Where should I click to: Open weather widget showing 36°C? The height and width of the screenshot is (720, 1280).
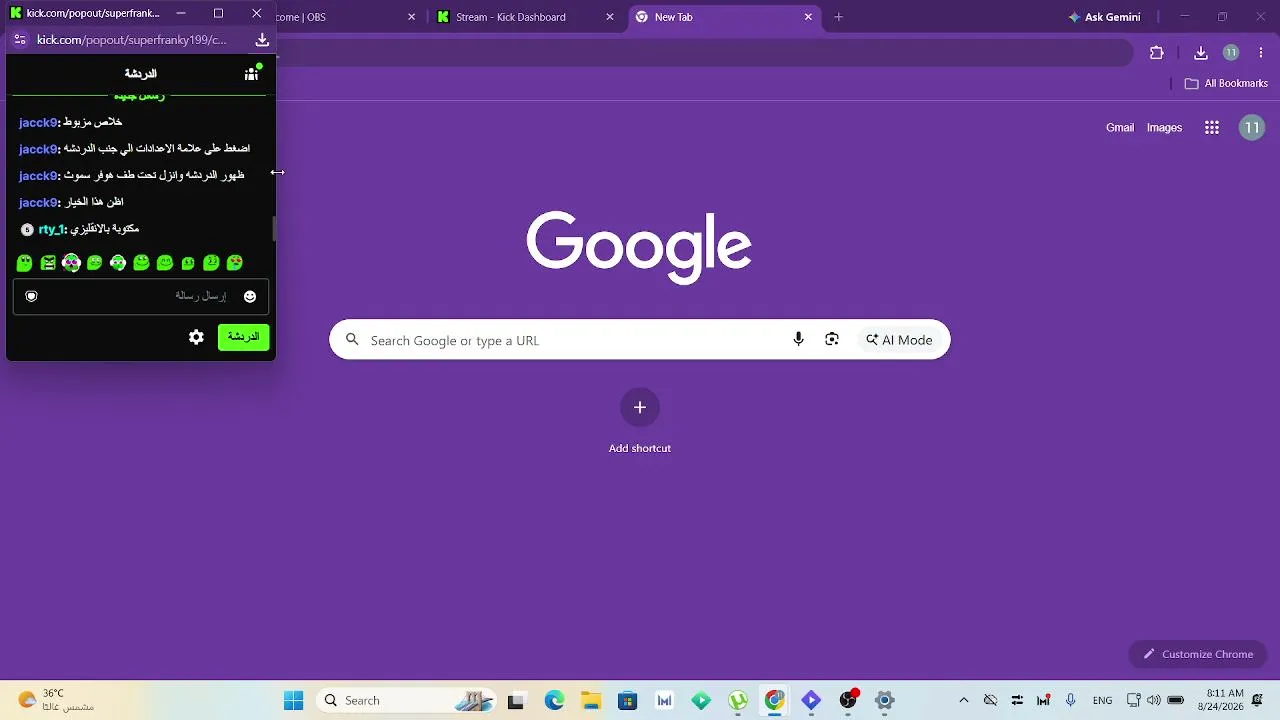pyautogui.click(x=55, y=700)
